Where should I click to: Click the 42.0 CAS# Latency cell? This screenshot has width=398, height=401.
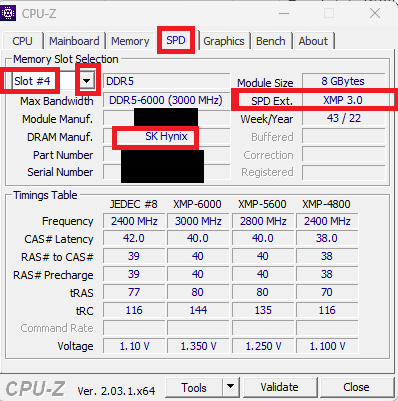coord(134,238)
